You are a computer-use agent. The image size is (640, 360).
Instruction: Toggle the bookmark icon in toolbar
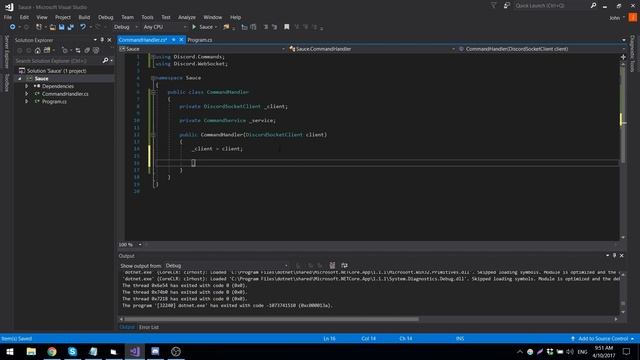pos(287,27)
